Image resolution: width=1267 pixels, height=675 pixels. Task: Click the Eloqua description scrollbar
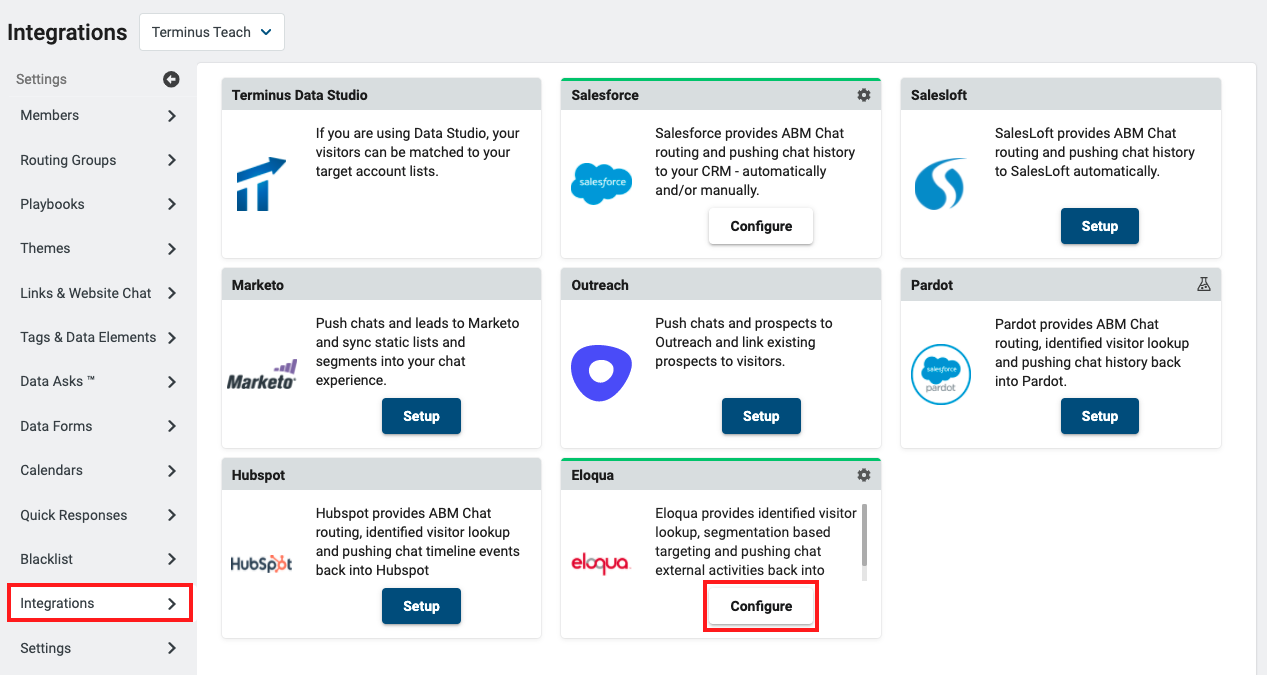[x=864, y=535]
